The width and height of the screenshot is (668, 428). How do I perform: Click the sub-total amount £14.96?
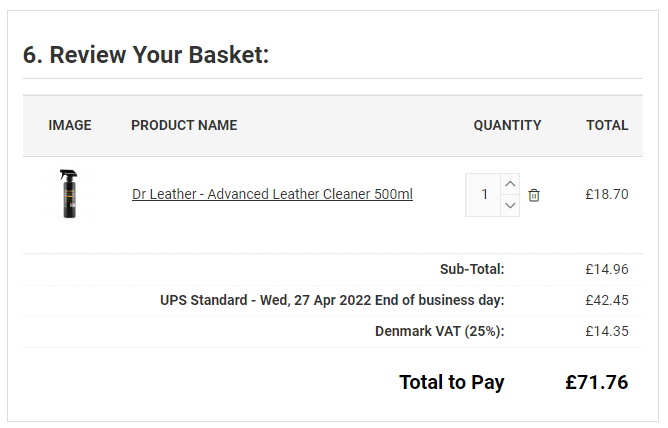click(x=607, y=269)
